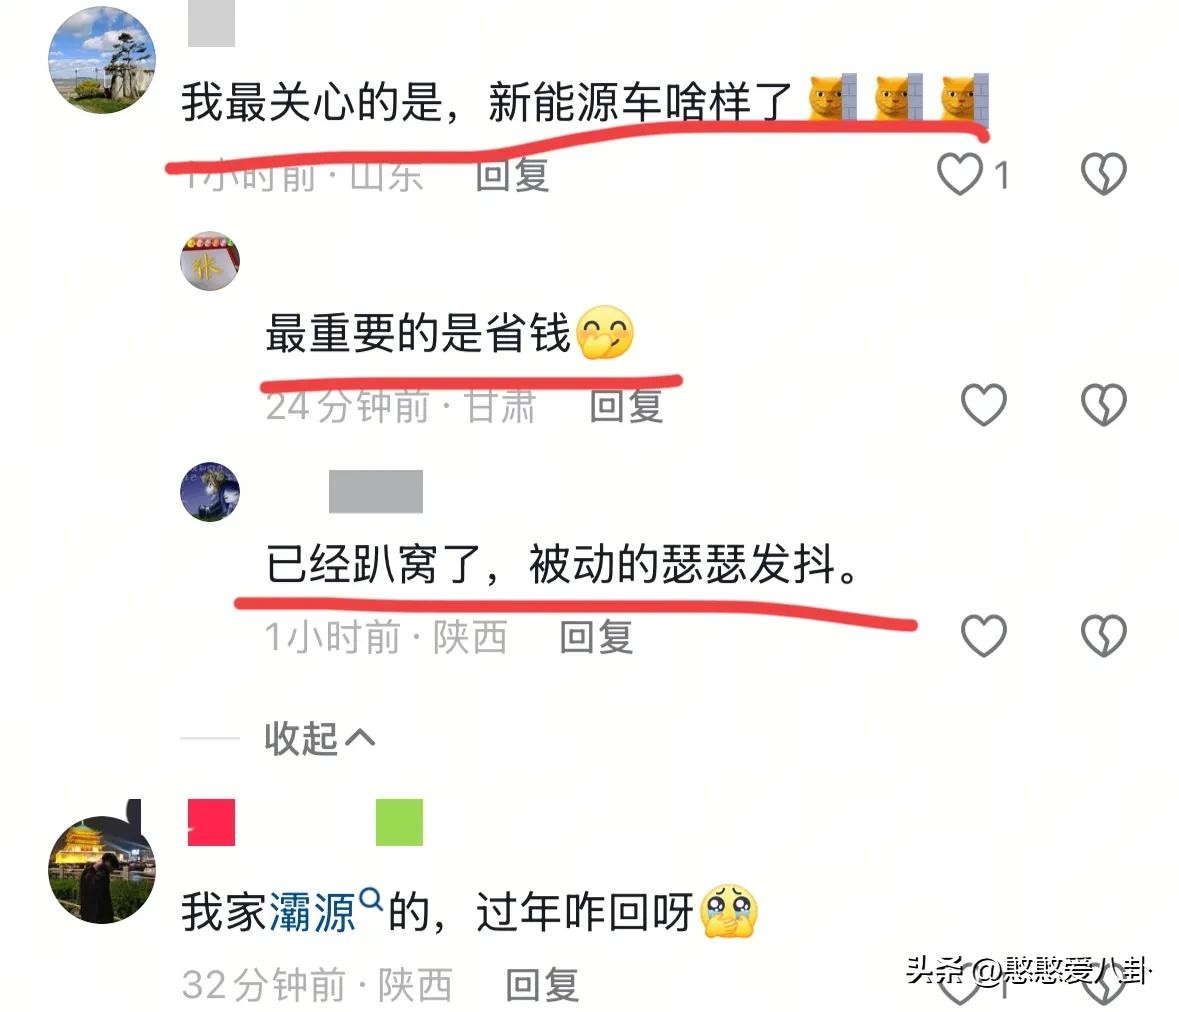Screen dimensions: 1179x1012
Task: Tap the green badge next to bottom username
Action: (399, 822)
